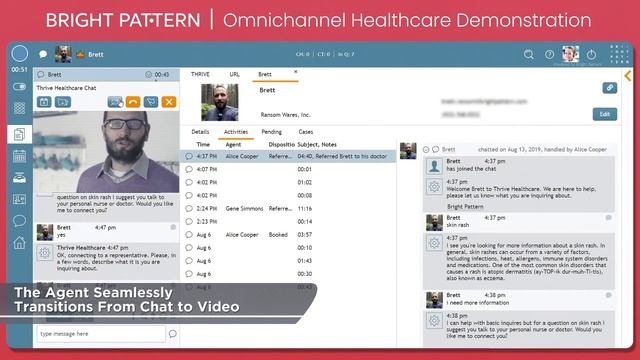Select the 4:02 PM activity lasting 00:08
The width and height of the screenshot is (640, 360).
tap(288, 196)
